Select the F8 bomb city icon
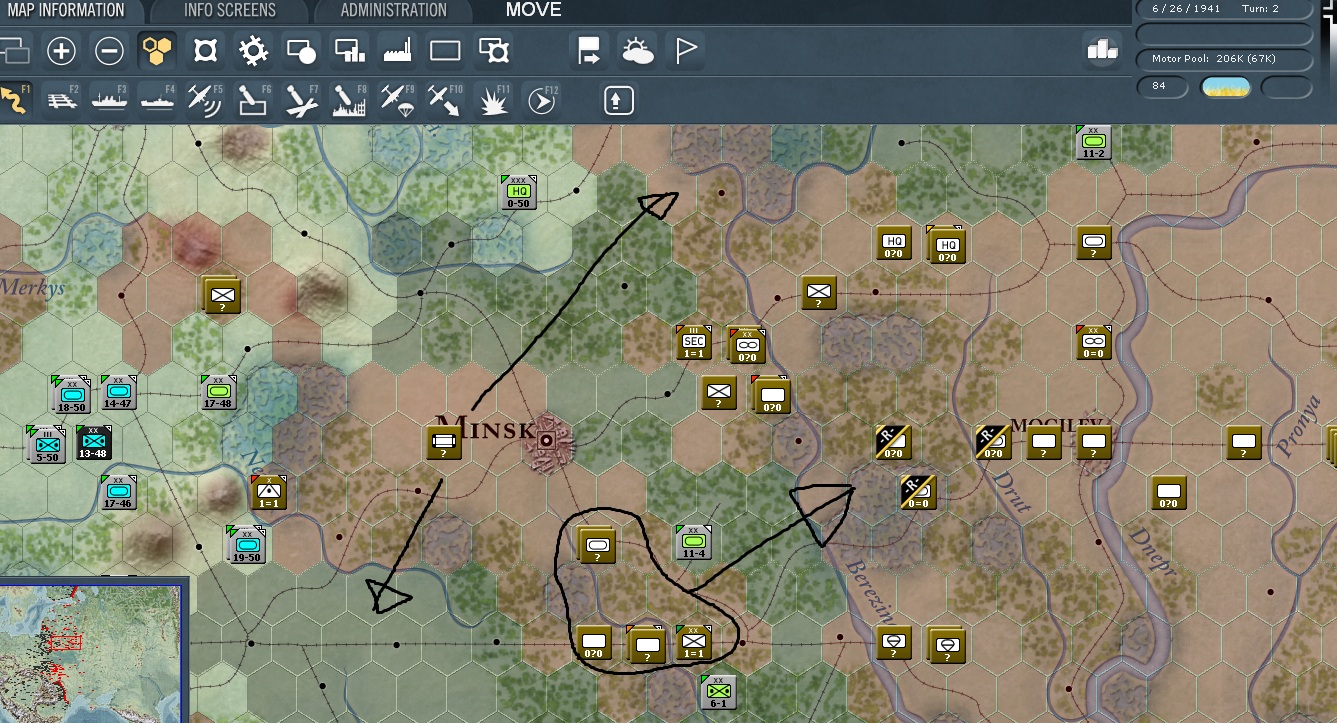 coord(349,100)
